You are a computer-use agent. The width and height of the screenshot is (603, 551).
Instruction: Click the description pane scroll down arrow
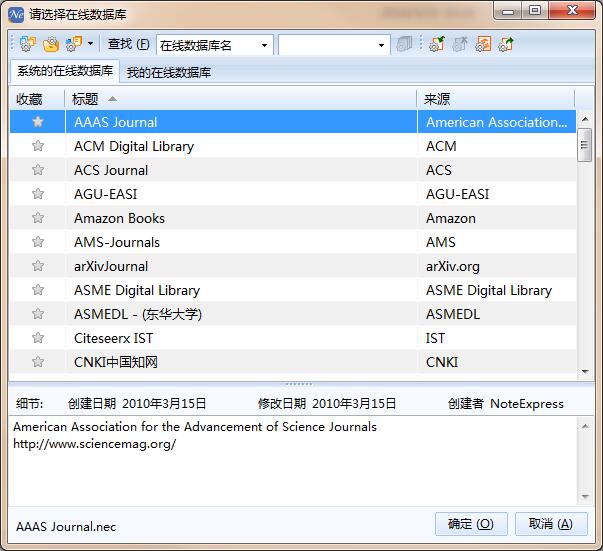click(585, 496)
